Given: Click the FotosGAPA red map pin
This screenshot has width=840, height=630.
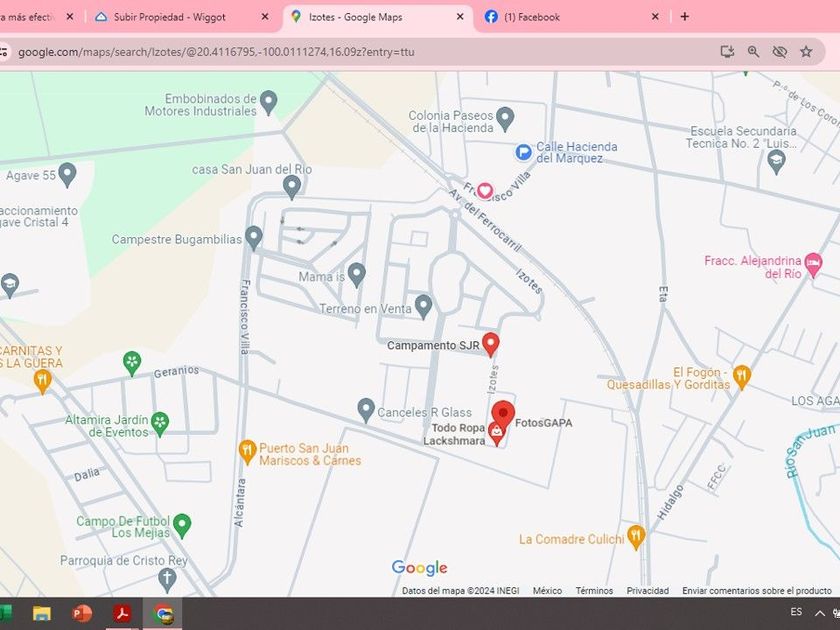Looking at the screenshot, I should (503, 413).
